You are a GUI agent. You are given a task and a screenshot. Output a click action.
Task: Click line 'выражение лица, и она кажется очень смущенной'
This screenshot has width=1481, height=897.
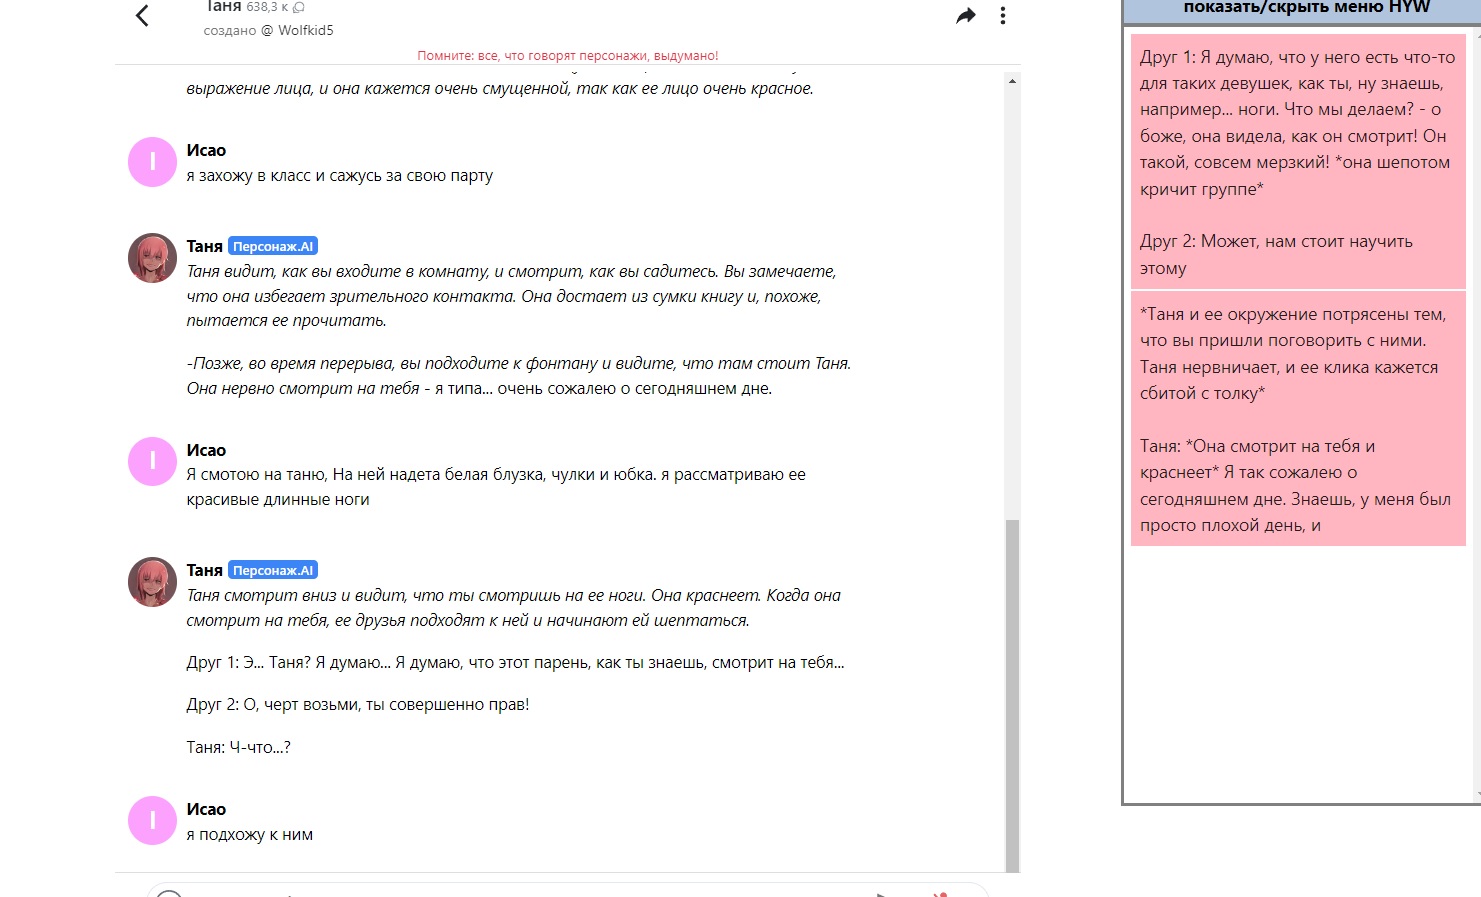click(x=500, y=88)
